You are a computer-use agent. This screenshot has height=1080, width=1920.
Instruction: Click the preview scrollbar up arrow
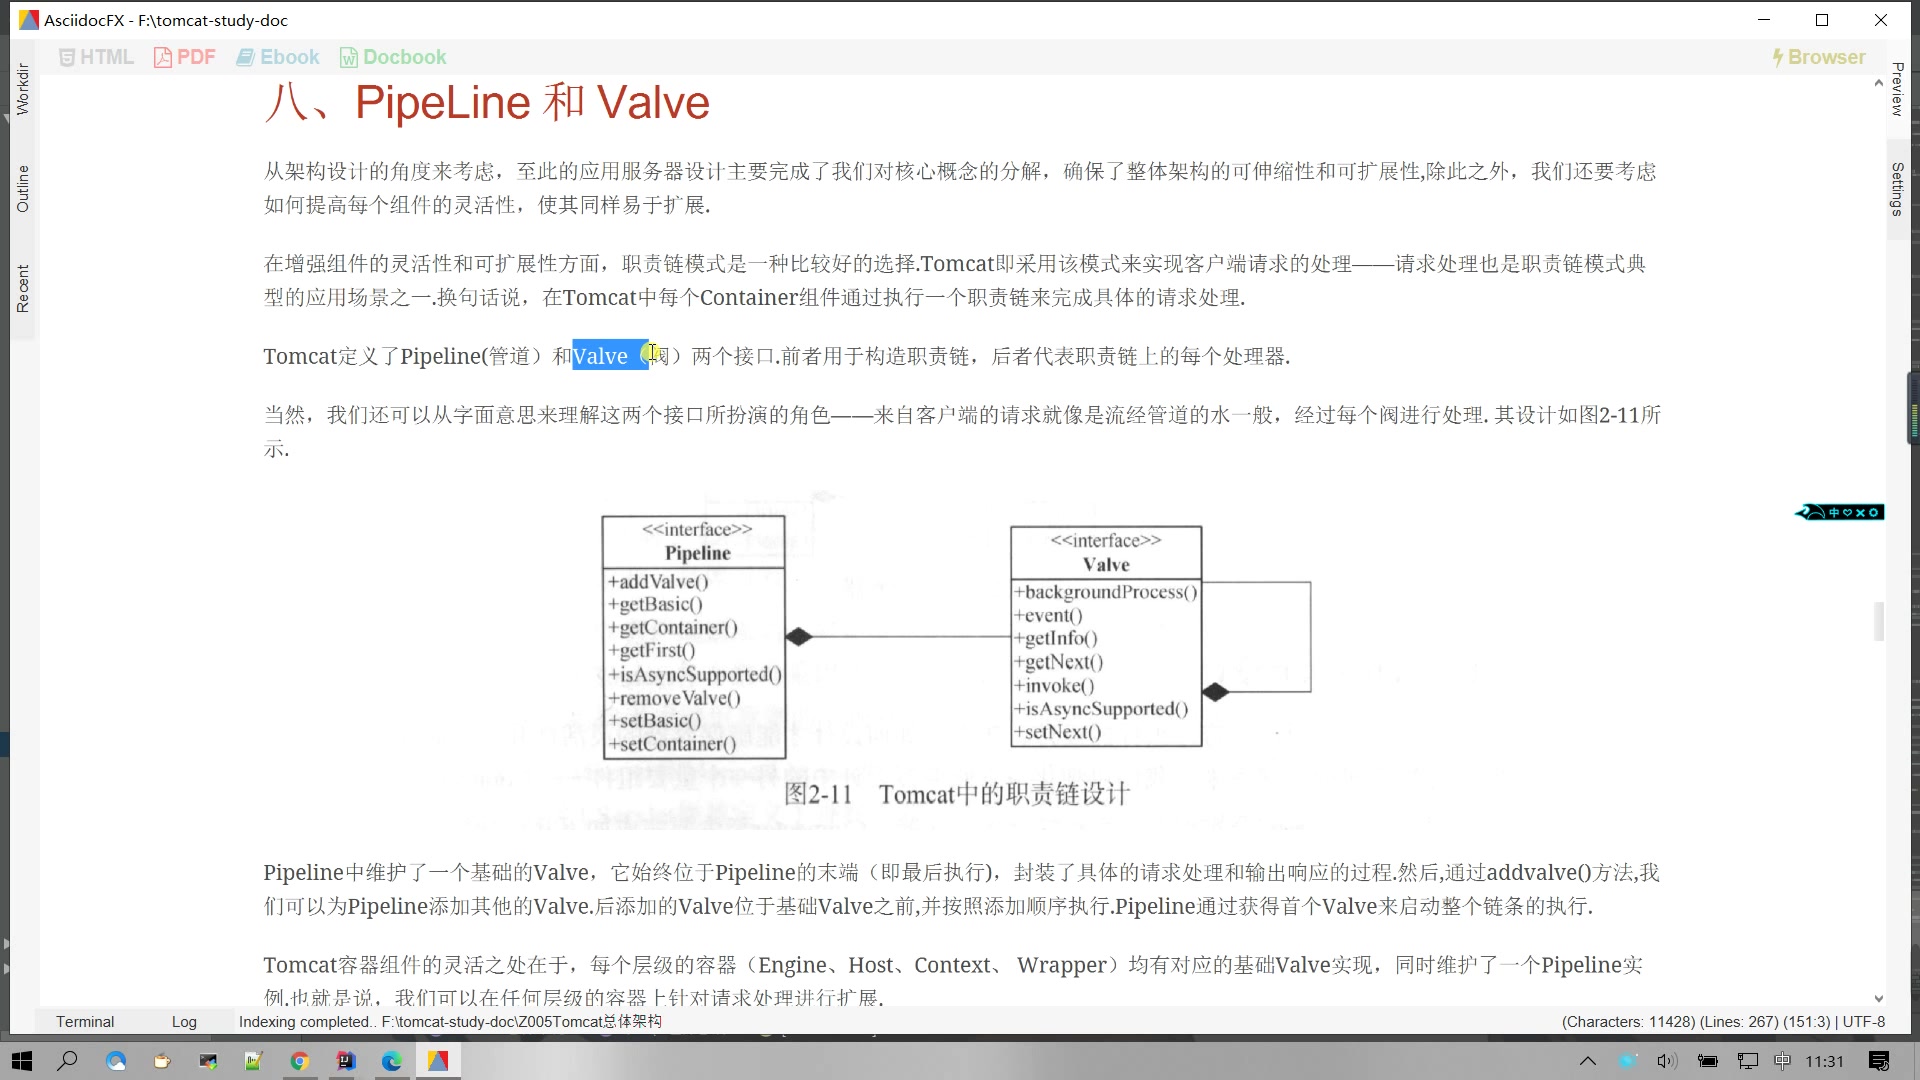pos(1878,83)
